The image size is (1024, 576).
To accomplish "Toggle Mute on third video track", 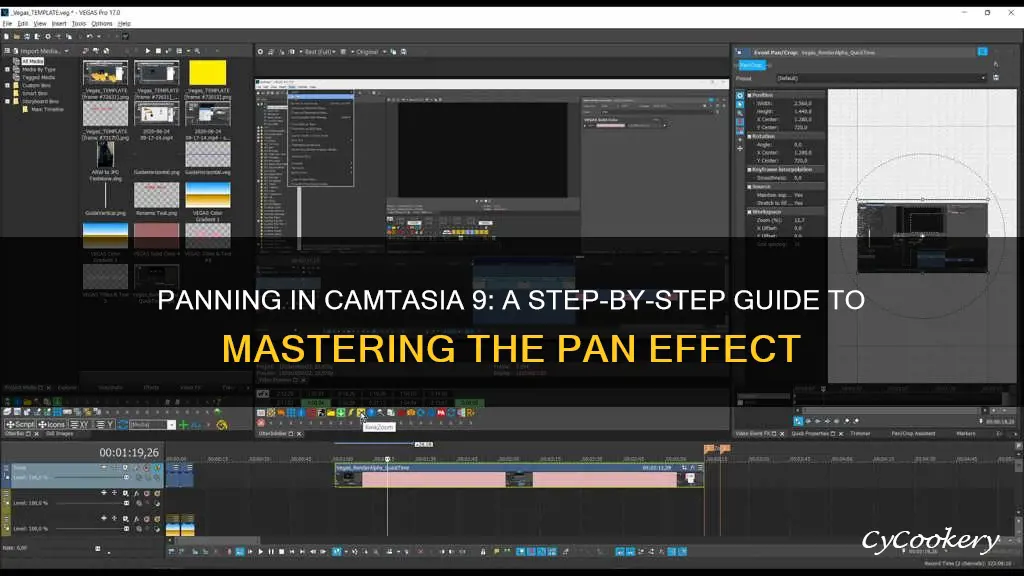I will tap(146, 519).
